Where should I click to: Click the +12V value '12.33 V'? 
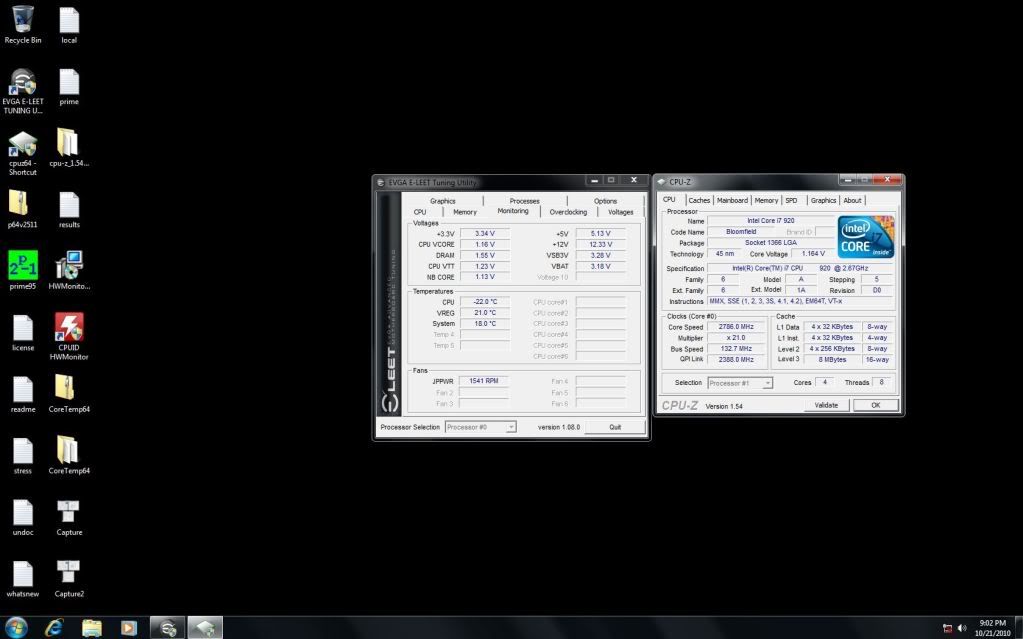coord(600,244)
